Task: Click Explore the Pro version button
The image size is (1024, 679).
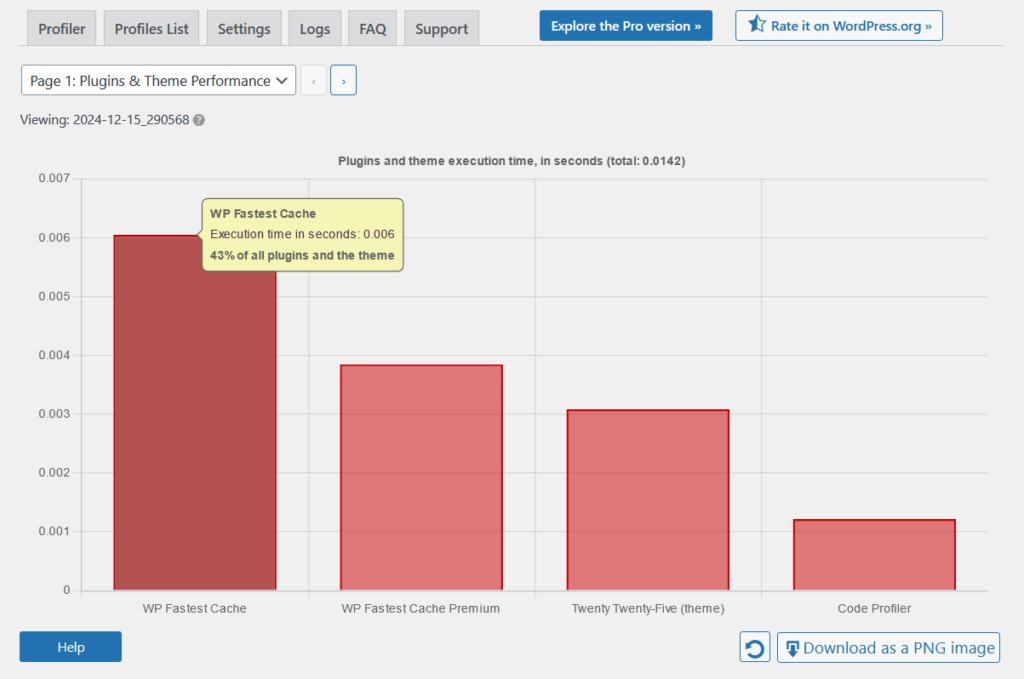Action: pos(626,26)
